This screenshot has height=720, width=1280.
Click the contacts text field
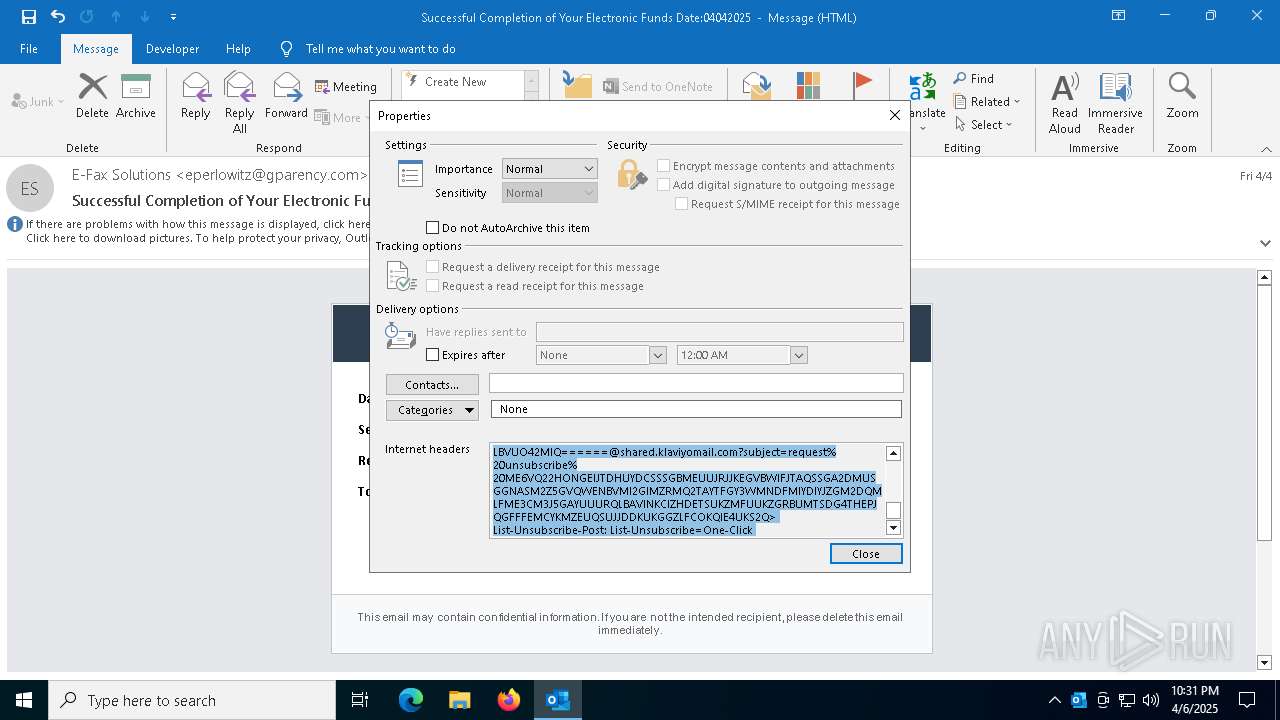coord(696,384)
